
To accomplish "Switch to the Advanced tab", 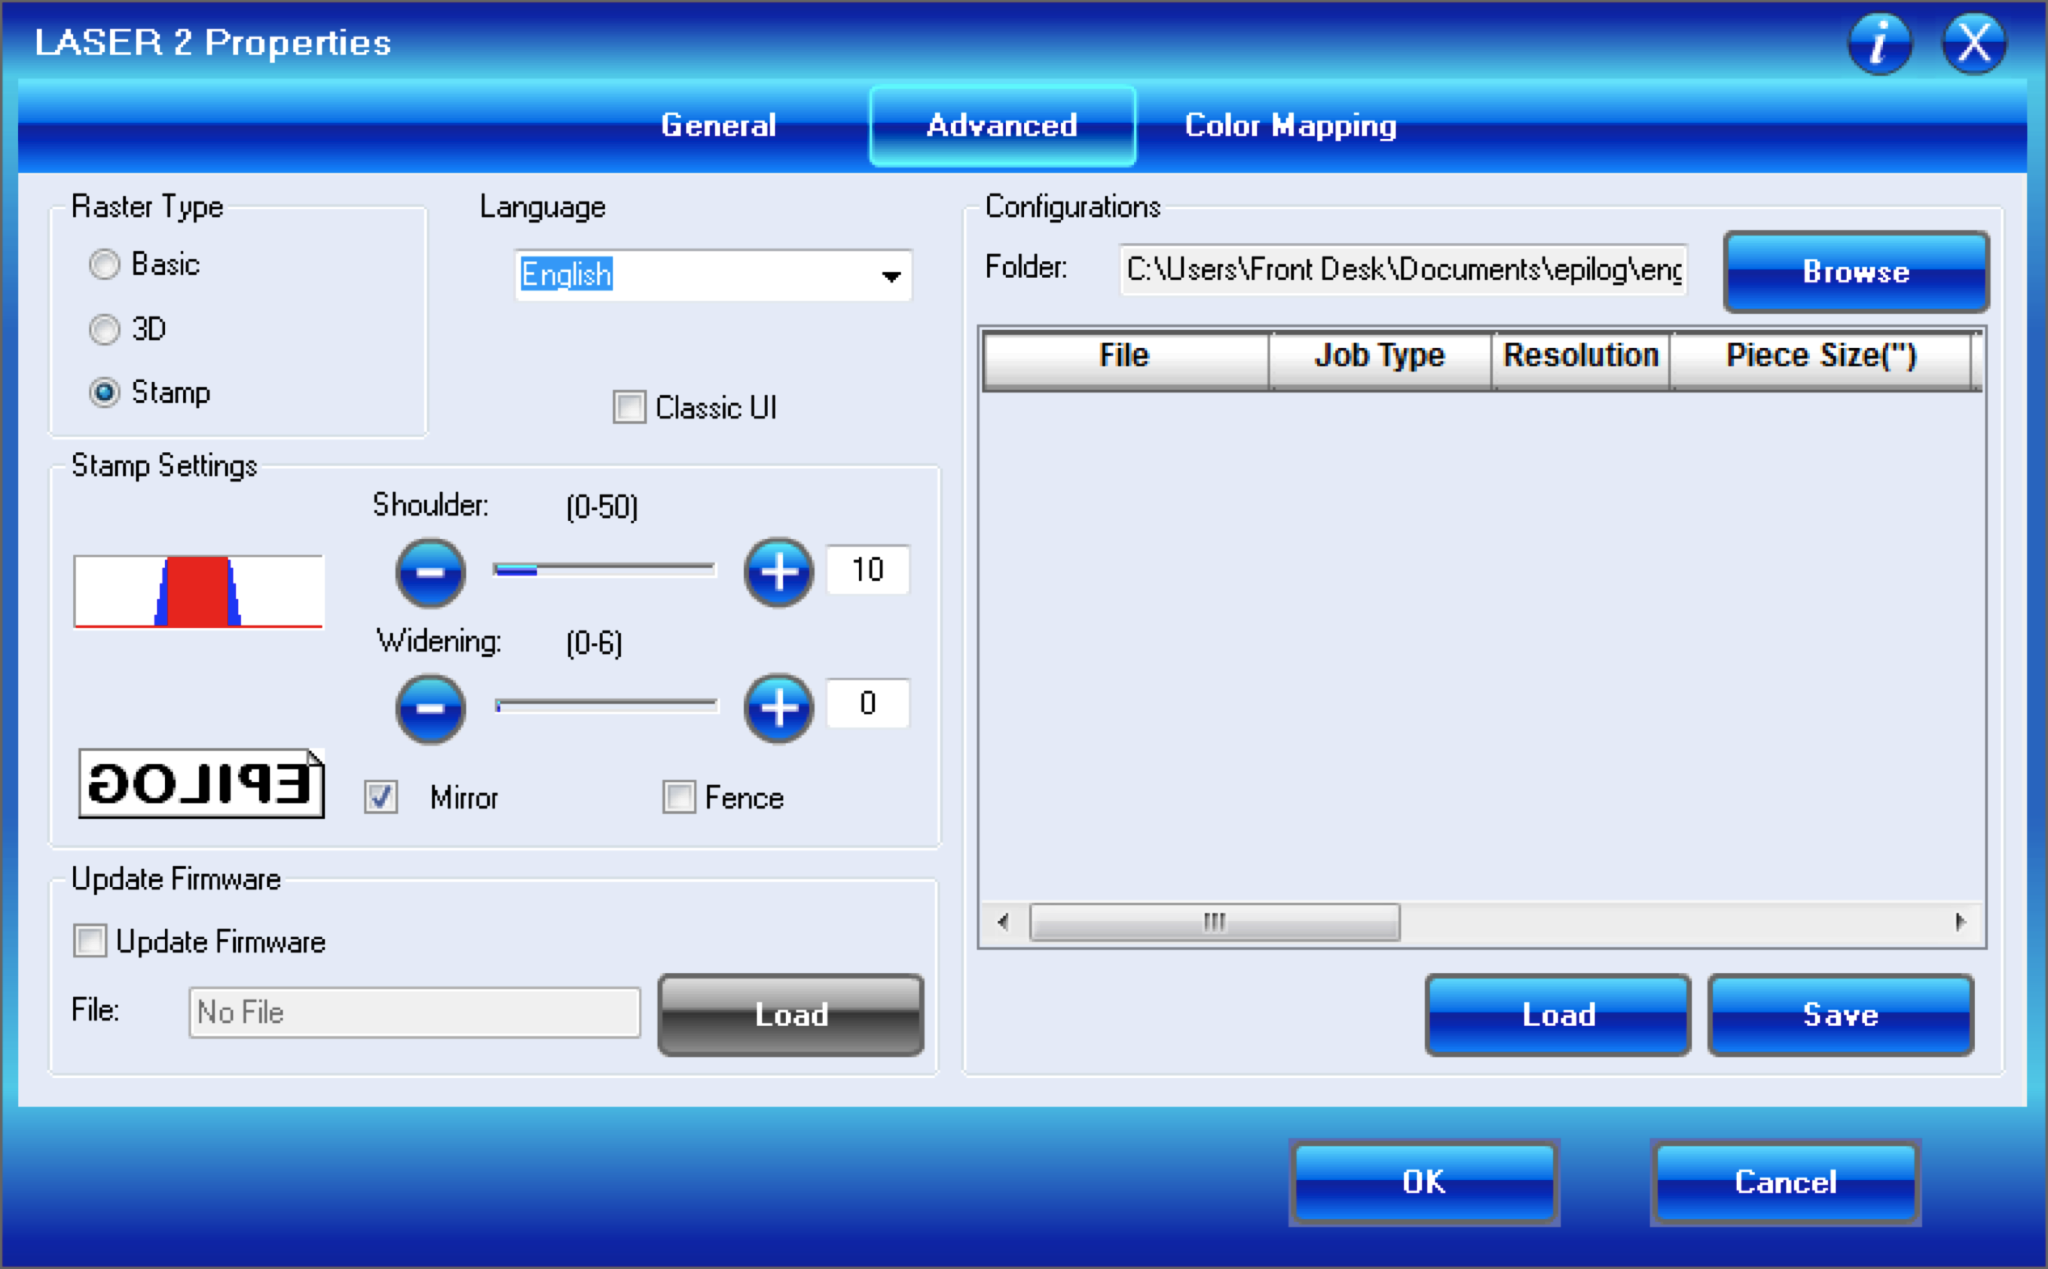I will click(1002, 126).
